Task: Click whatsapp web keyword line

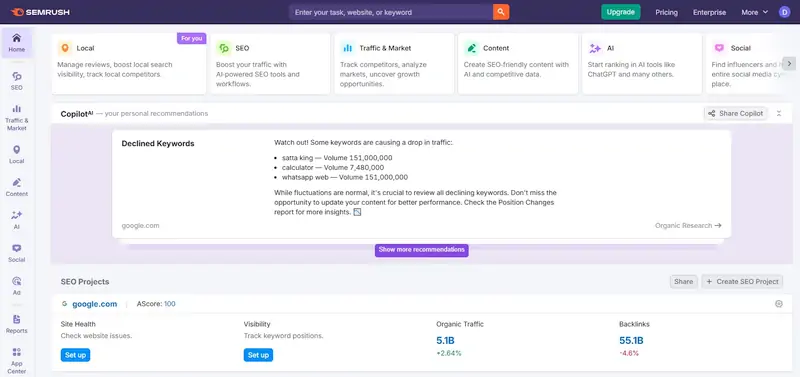Action: tap(344, 177)
